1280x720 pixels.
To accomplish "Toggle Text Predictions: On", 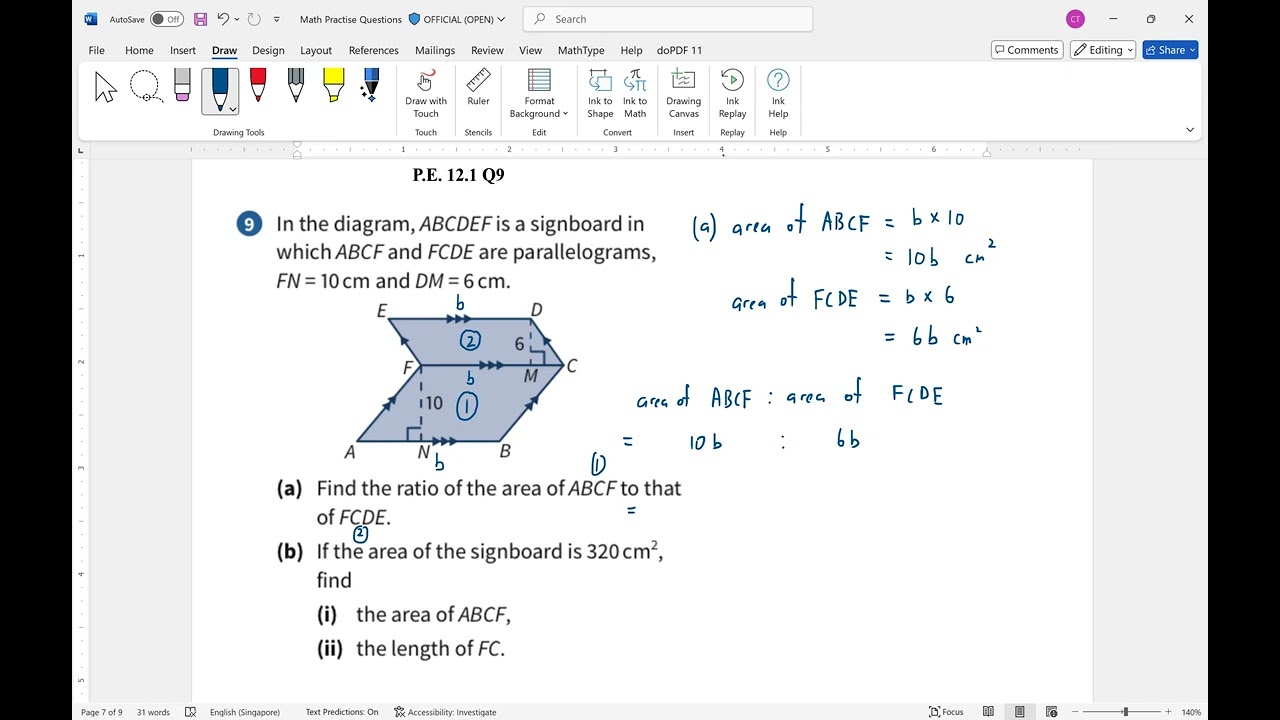I will pyautogui.click(x=342, y=712).
